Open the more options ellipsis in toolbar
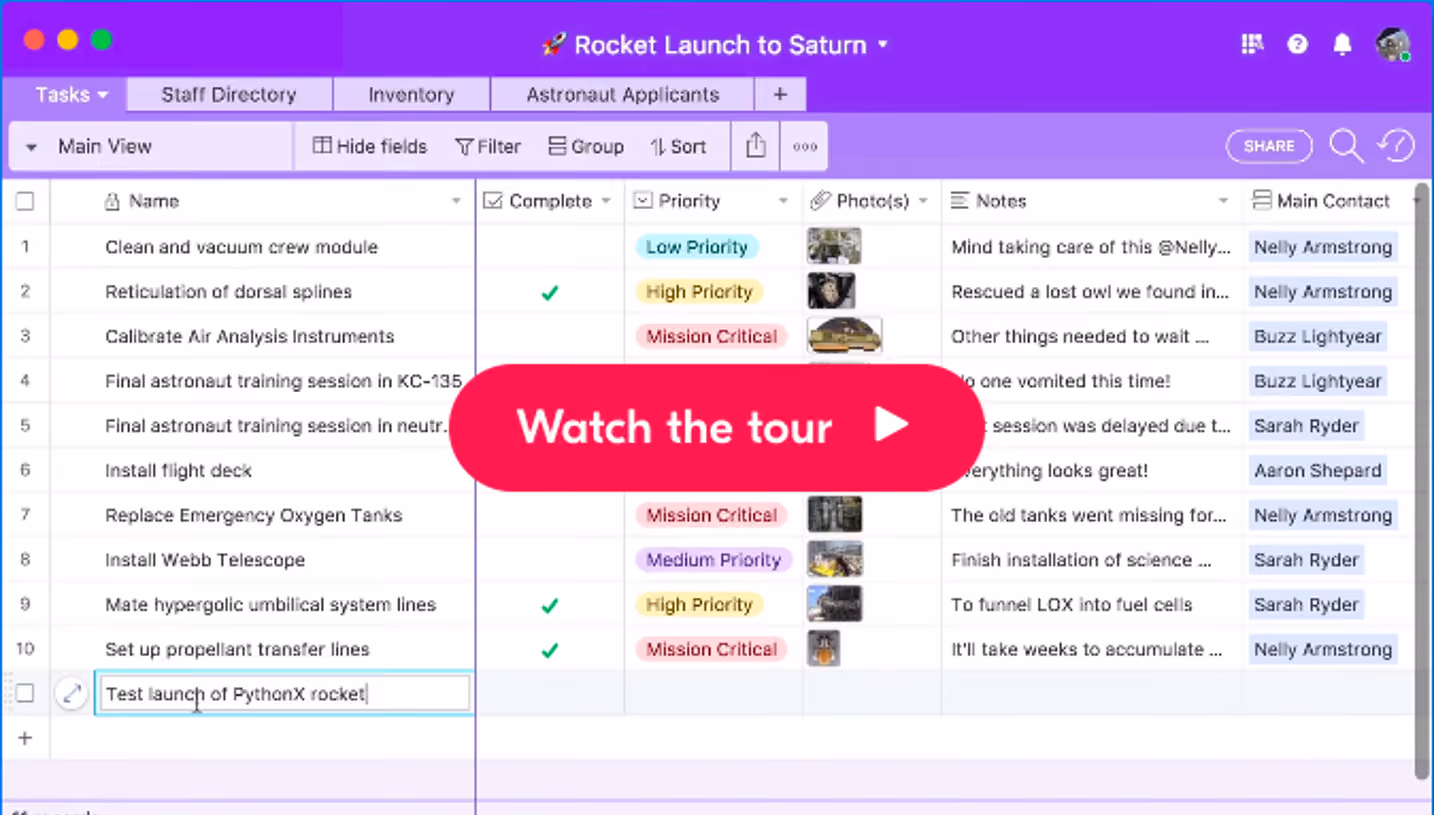Image resolution: width=1434 pixels, height=815 pixels. tap(805, 146)
